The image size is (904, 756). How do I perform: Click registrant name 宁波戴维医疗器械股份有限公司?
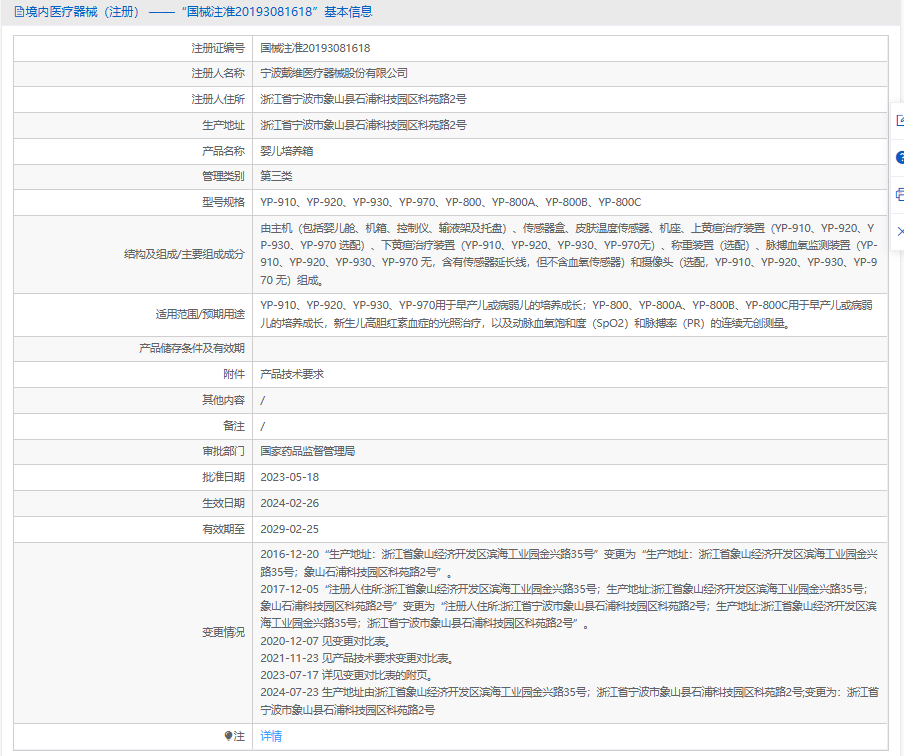pos(334,73)
